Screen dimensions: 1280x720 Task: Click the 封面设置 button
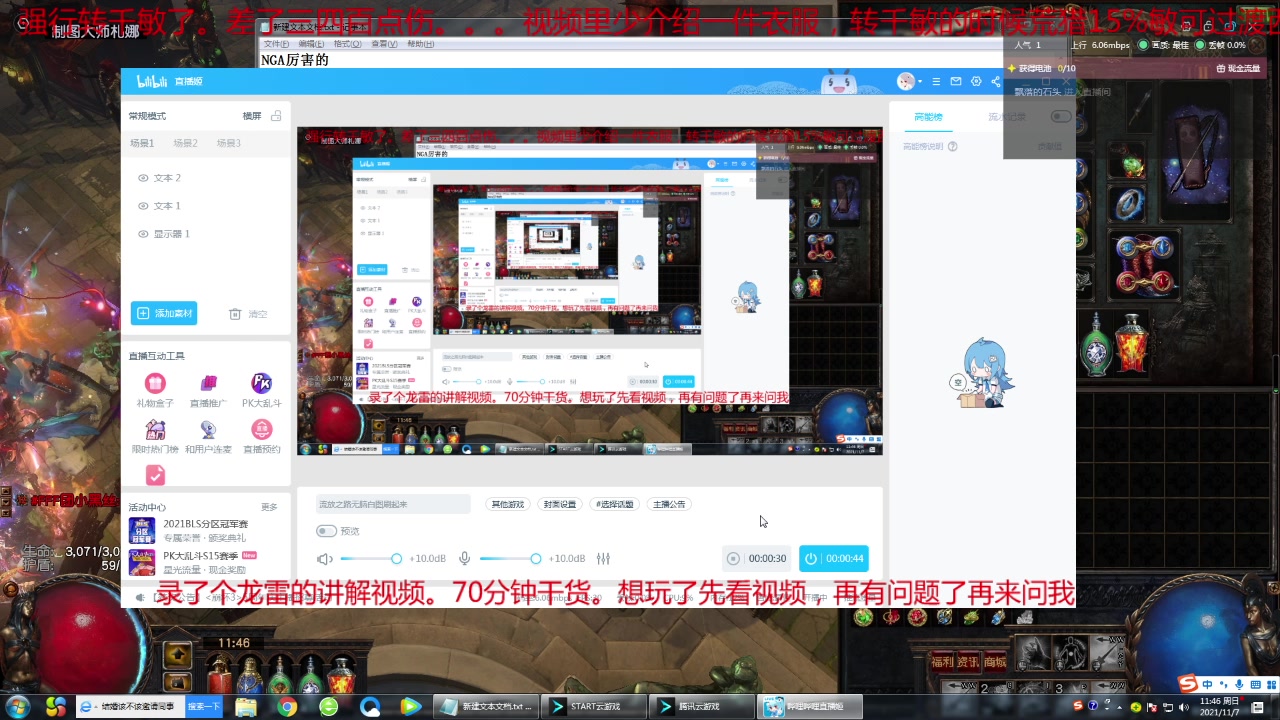[x=560, y=504]
